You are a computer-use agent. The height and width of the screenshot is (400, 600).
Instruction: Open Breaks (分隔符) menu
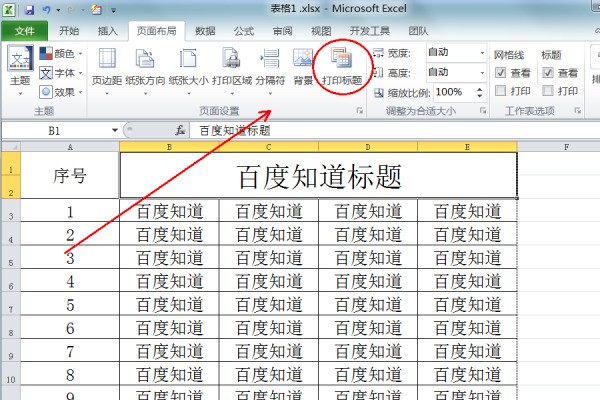point(270,71)
